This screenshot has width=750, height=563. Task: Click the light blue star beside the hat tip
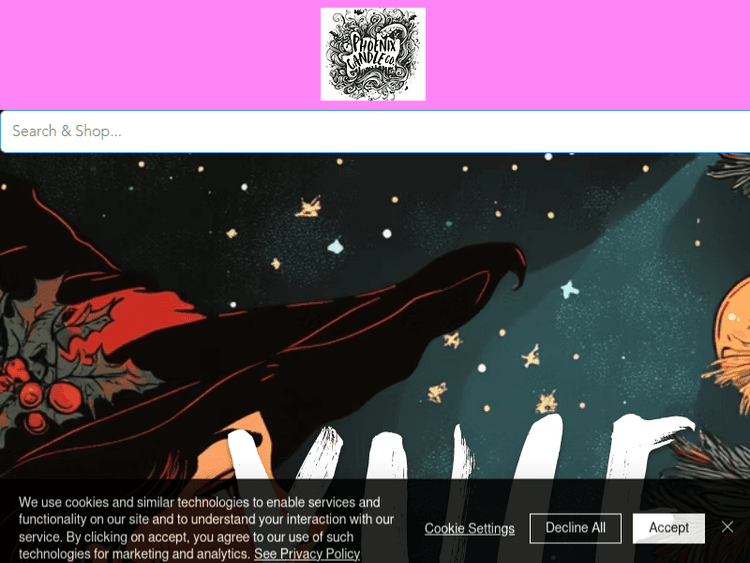click(x=569, y=290)
